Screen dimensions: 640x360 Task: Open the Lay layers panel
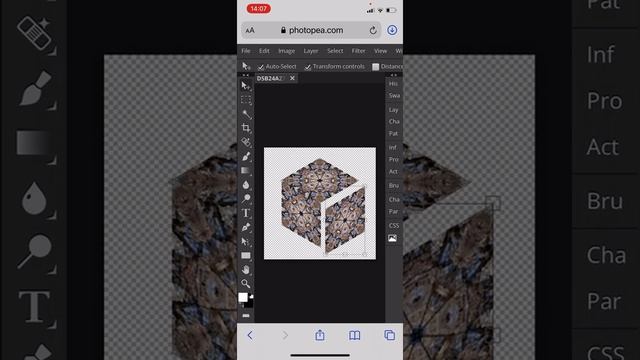pos(393,110)
